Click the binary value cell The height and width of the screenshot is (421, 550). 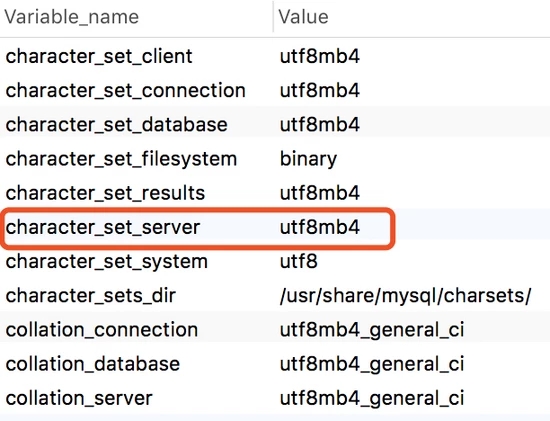(308, 159)
